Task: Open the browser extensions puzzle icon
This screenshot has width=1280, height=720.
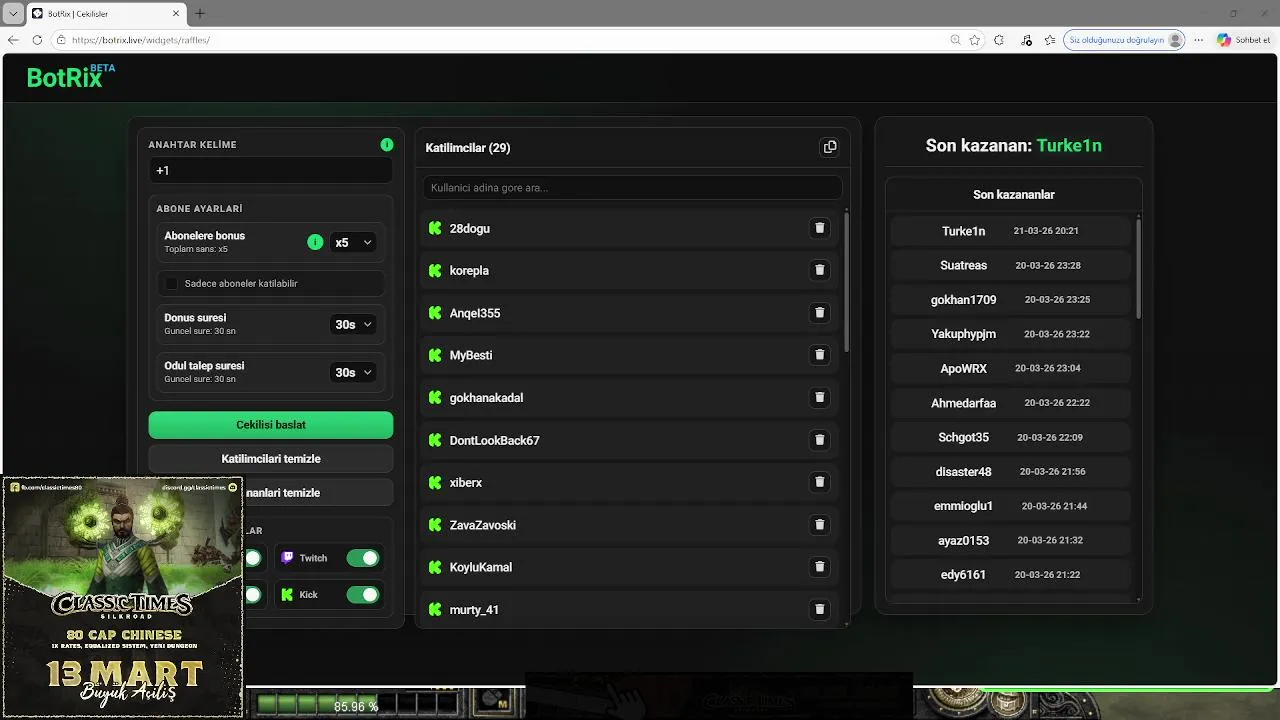Action: 999,40
